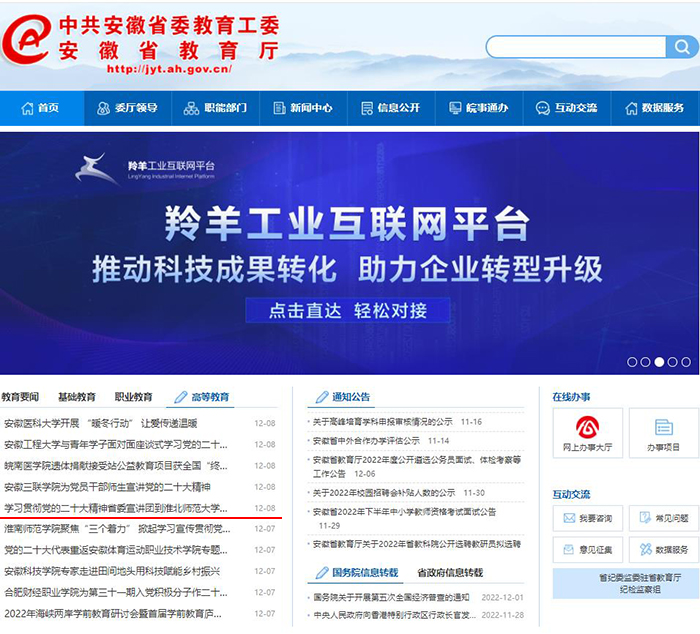
Task: Focus the site search input field
Action: coord(576,47)
